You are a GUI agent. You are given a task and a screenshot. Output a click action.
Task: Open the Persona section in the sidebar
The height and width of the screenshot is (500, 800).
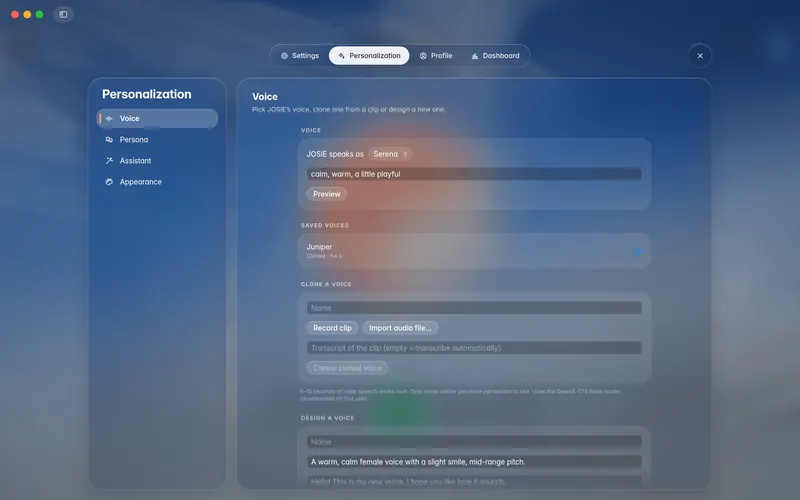(157, 139)
